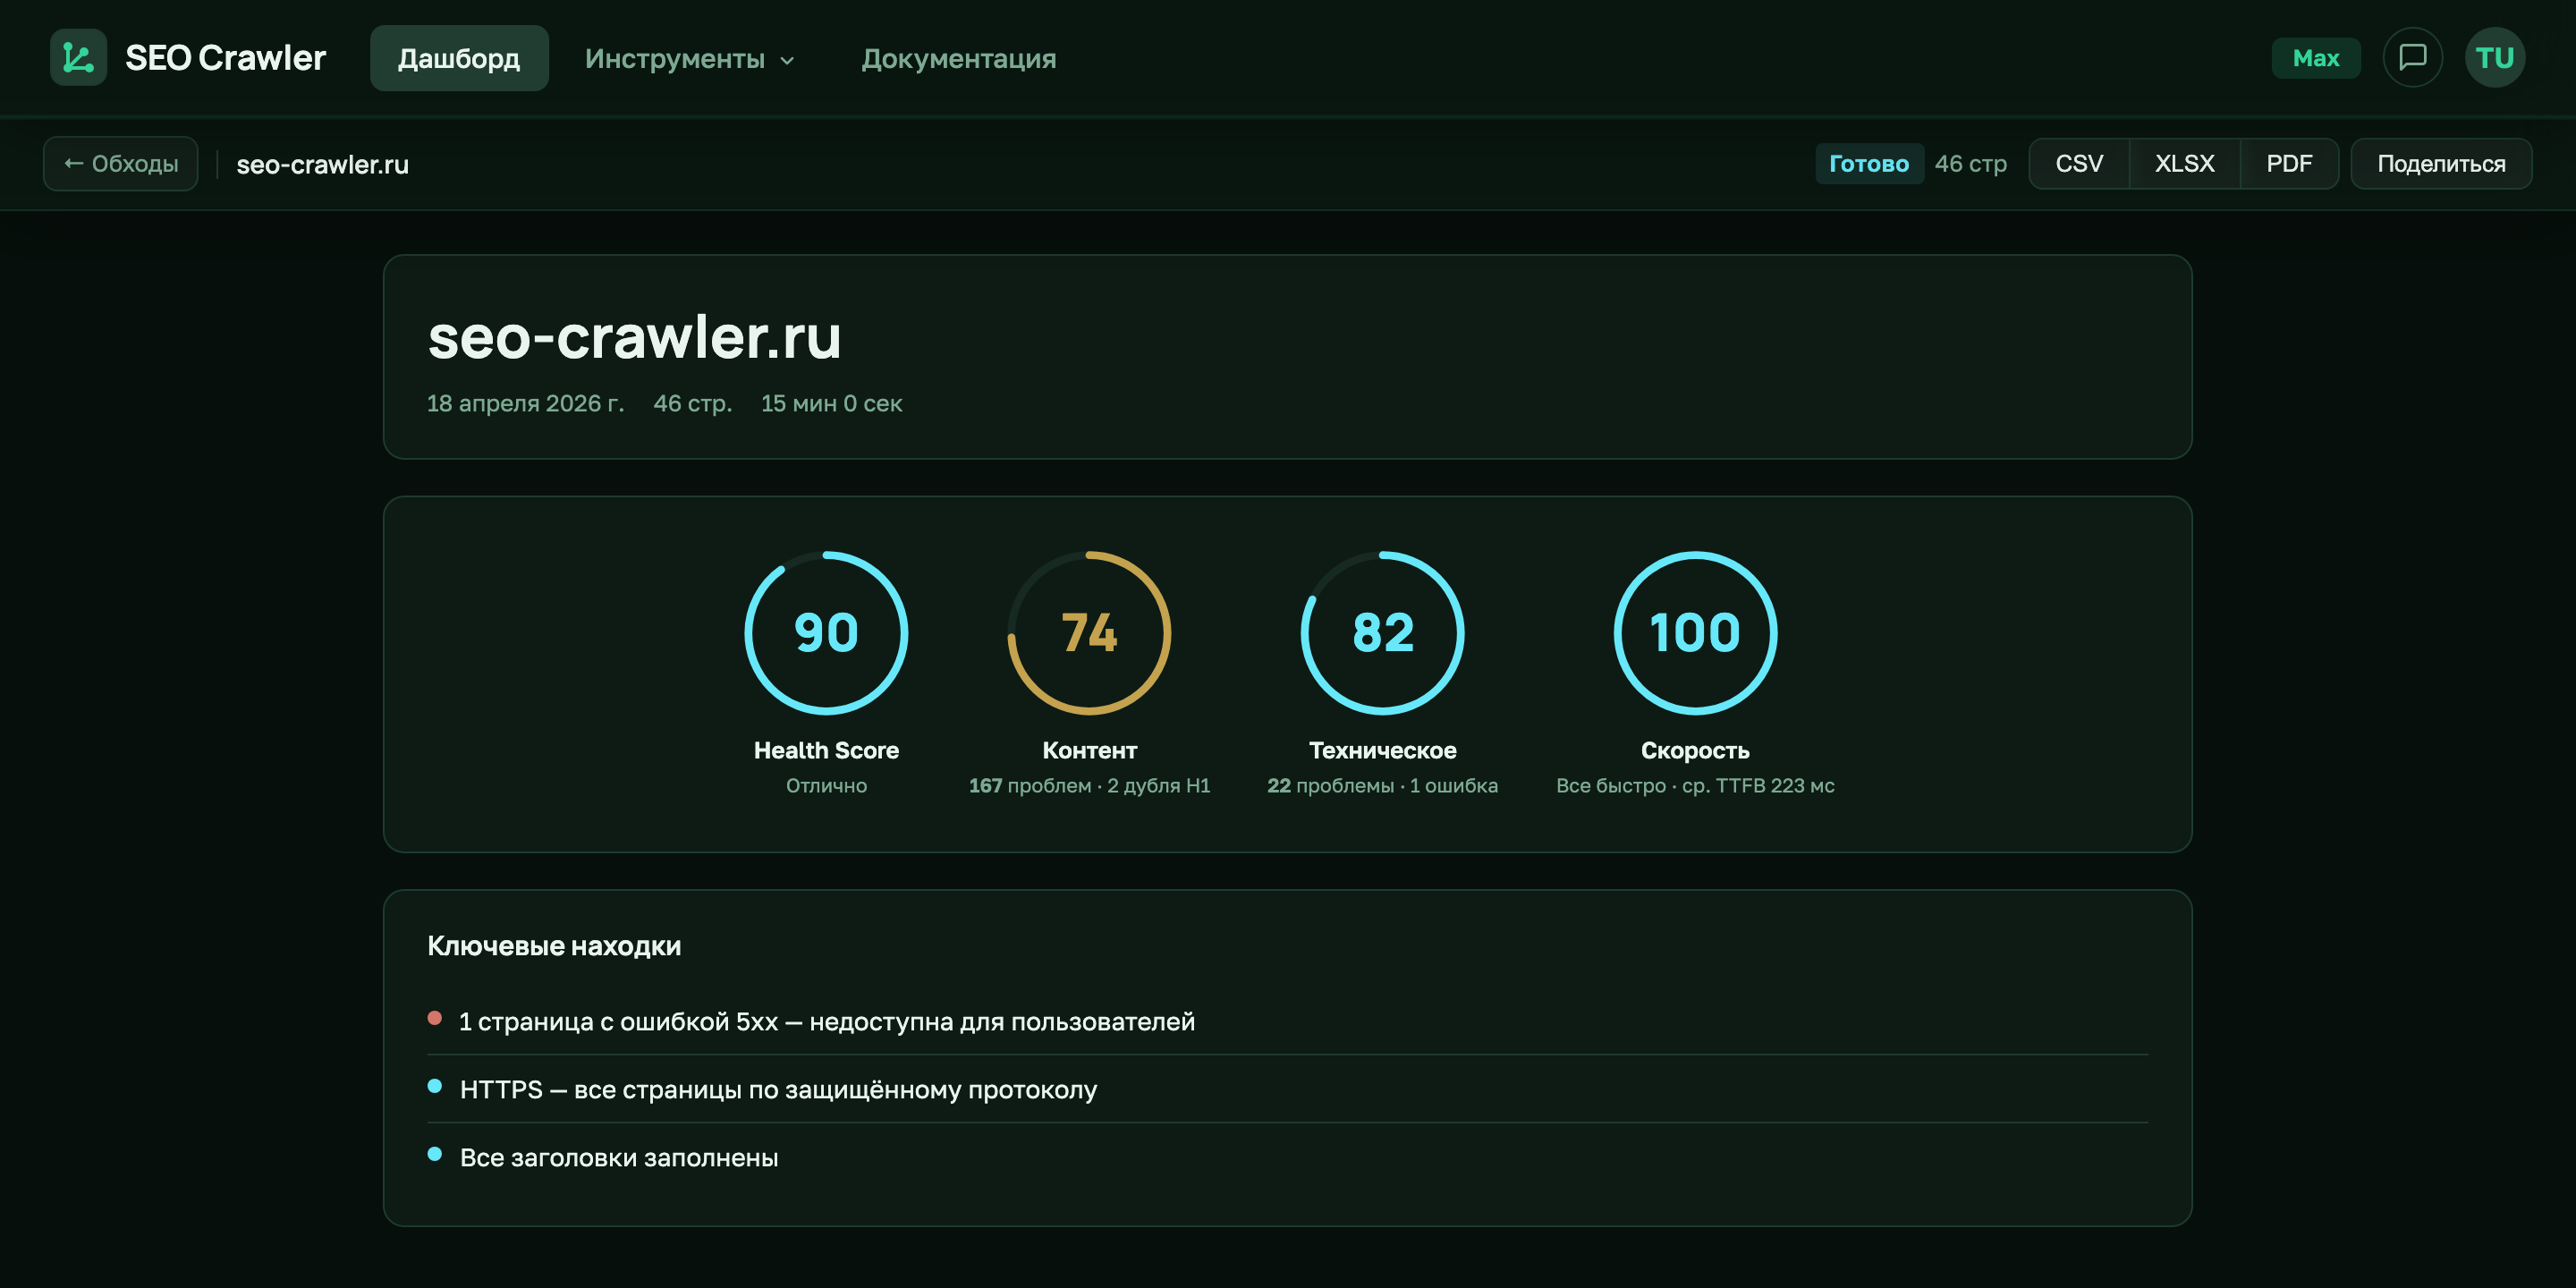Click the 'Отлично' health label
The image size is (2576, 1288).
coord(826,786)
